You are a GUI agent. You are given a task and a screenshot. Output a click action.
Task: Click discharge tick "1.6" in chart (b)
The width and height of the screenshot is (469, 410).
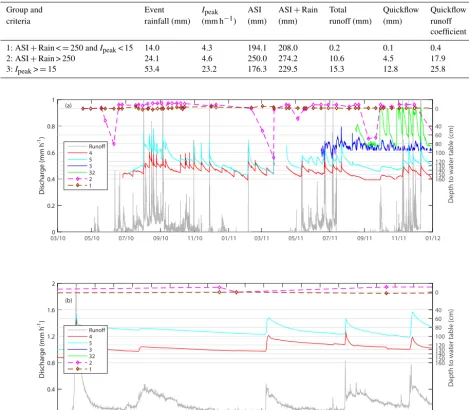click(51, 310)
